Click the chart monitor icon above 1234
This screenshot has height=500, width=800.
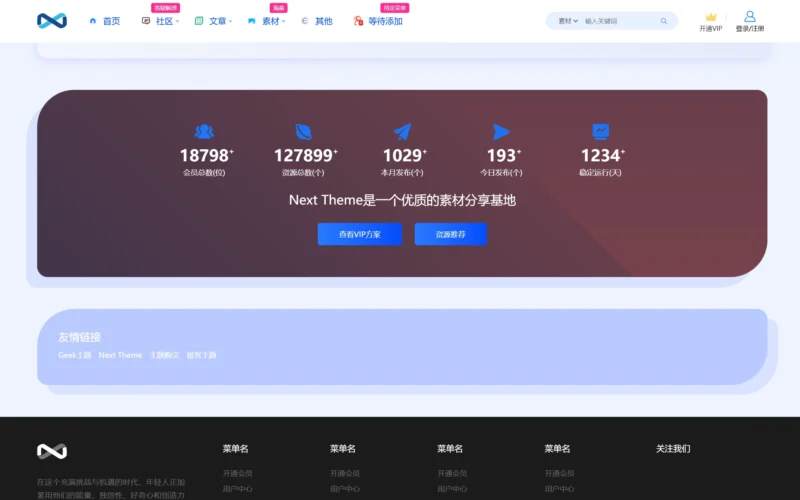pyautogui.click(x=601, y=131)
